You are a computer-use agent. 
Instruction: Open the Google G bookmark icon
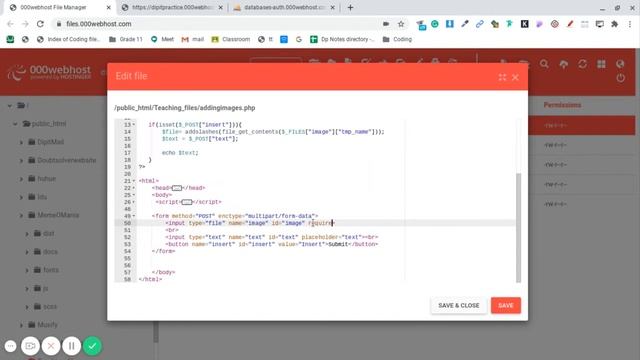299,39
